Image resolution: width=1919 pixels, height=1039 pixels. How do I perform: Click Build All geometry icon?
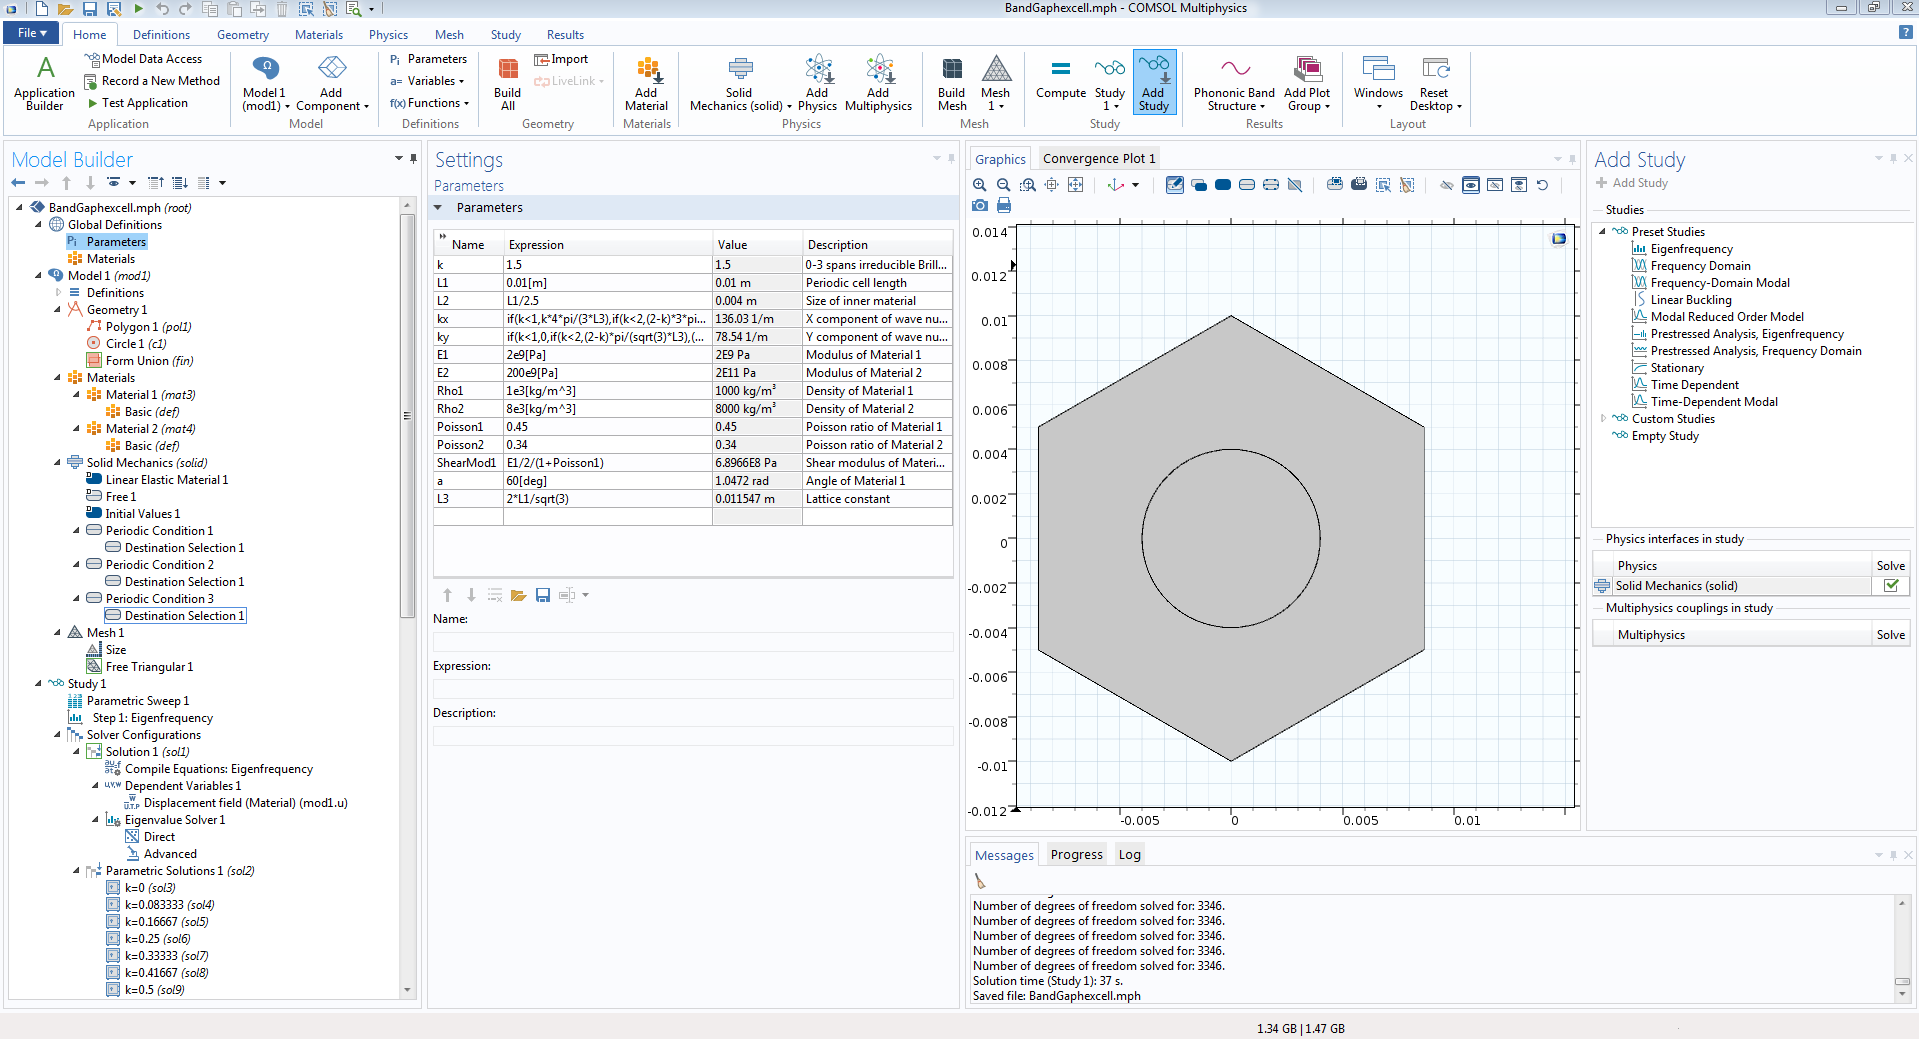[x=507, y=82]
